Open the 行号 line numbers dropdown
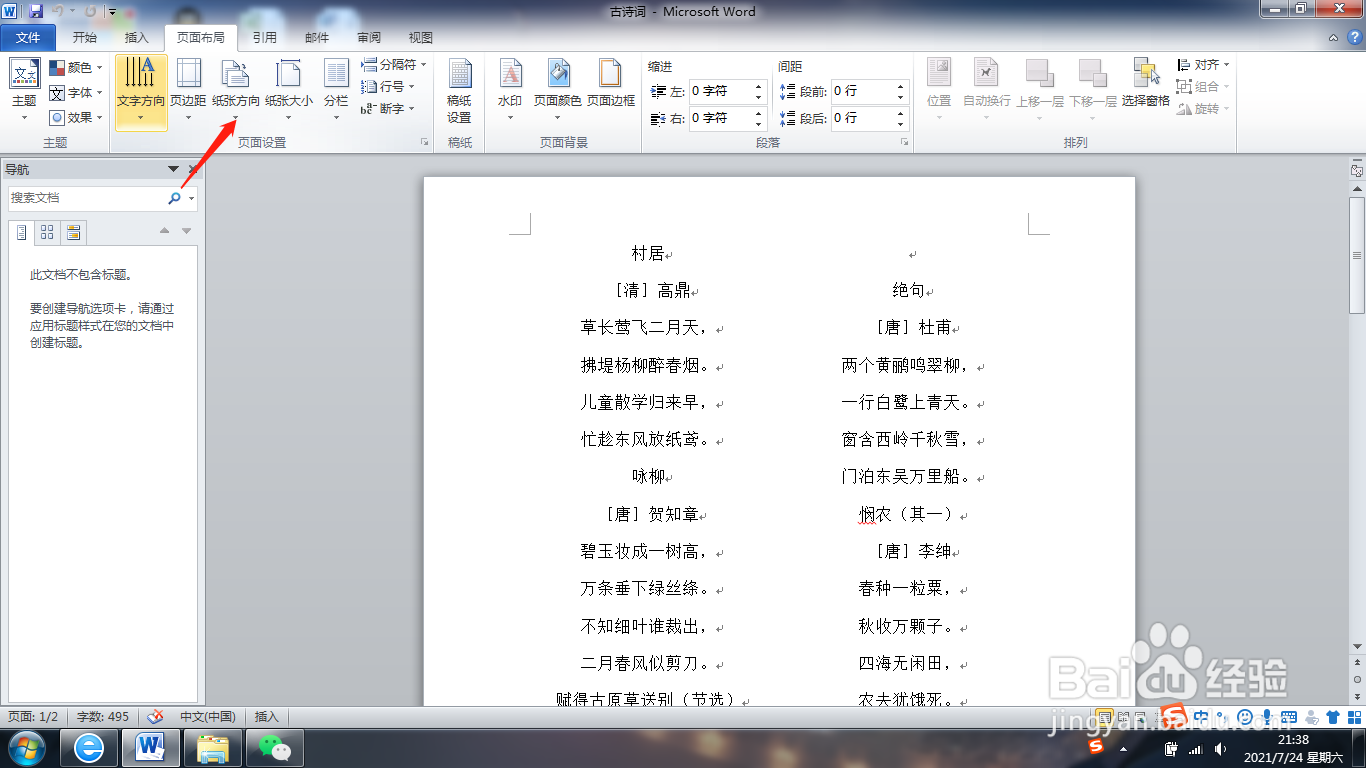 tap(388, 87)
